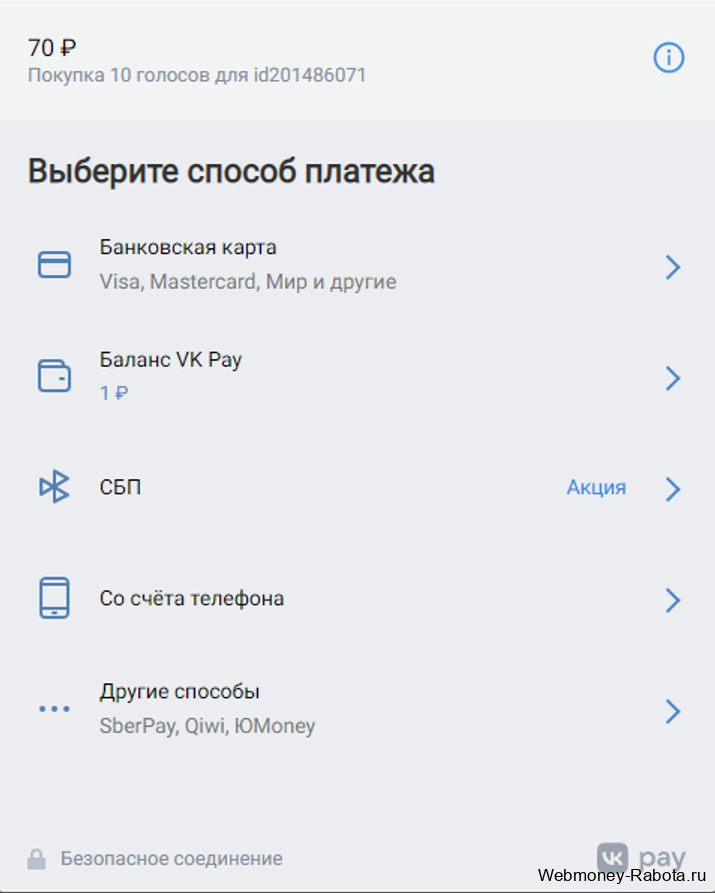Open Другие способы chevron arrow

[673, 711]
